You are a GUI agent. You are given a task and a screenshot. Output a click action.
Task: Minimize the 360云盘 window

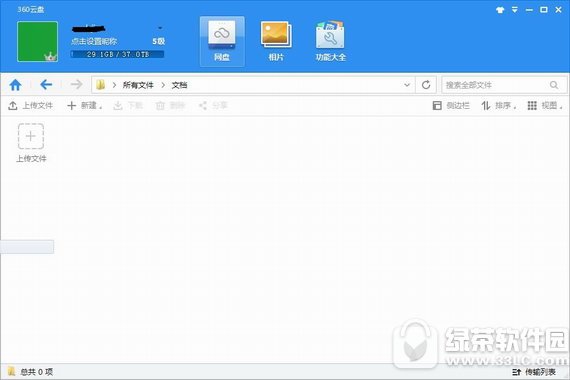529,10
